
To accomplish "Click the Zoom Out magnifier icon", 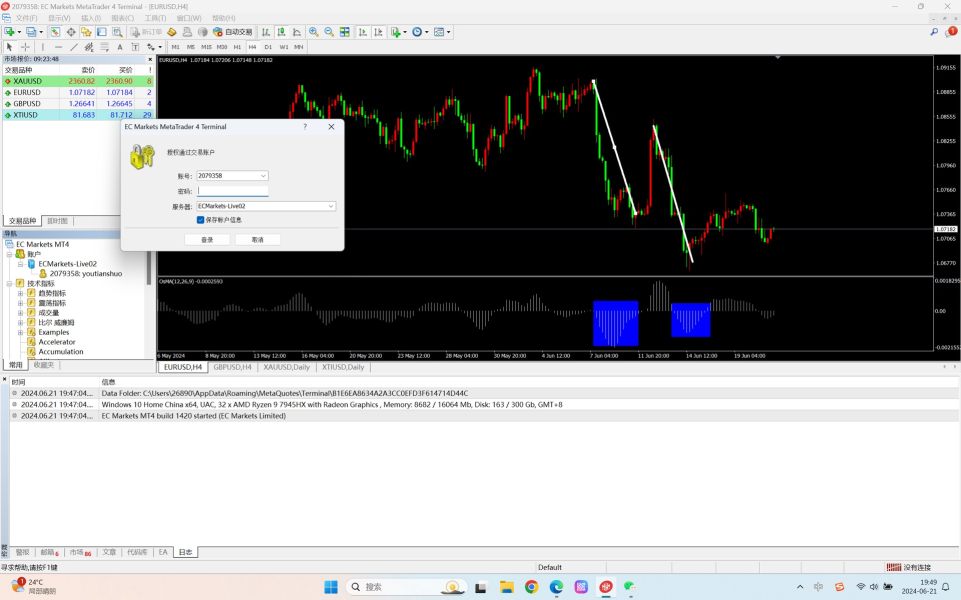I will point(329,32).
